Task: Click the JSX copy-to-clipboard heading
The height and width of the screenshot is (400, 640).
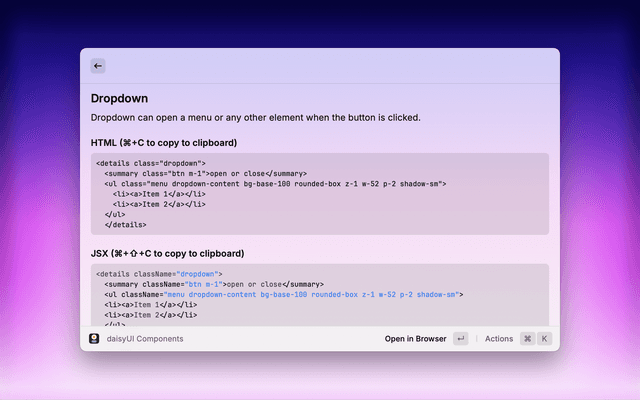Action: tap(167, 253)
